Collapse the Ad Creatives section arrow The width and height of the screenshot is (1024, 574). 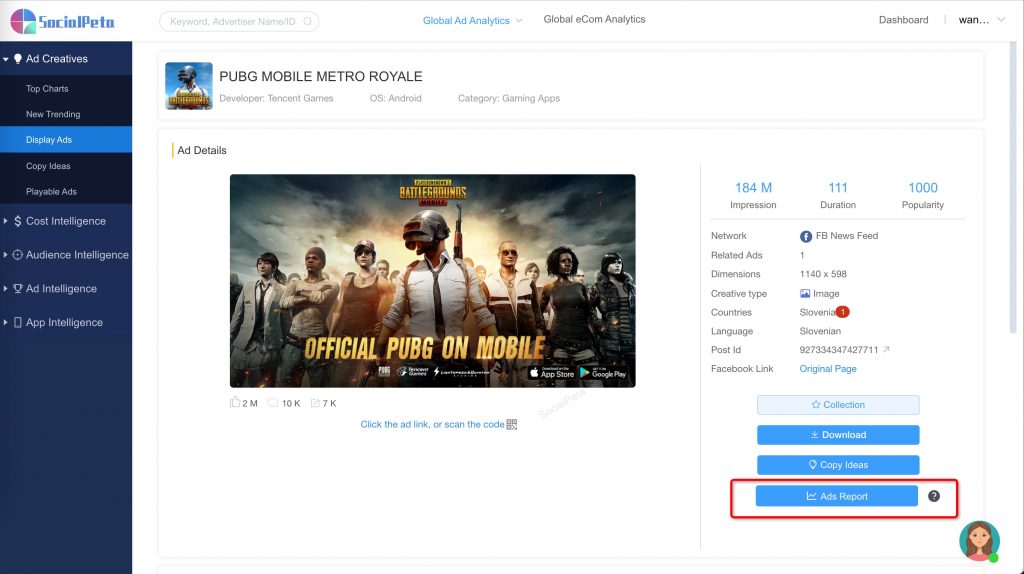coord(5,59)
